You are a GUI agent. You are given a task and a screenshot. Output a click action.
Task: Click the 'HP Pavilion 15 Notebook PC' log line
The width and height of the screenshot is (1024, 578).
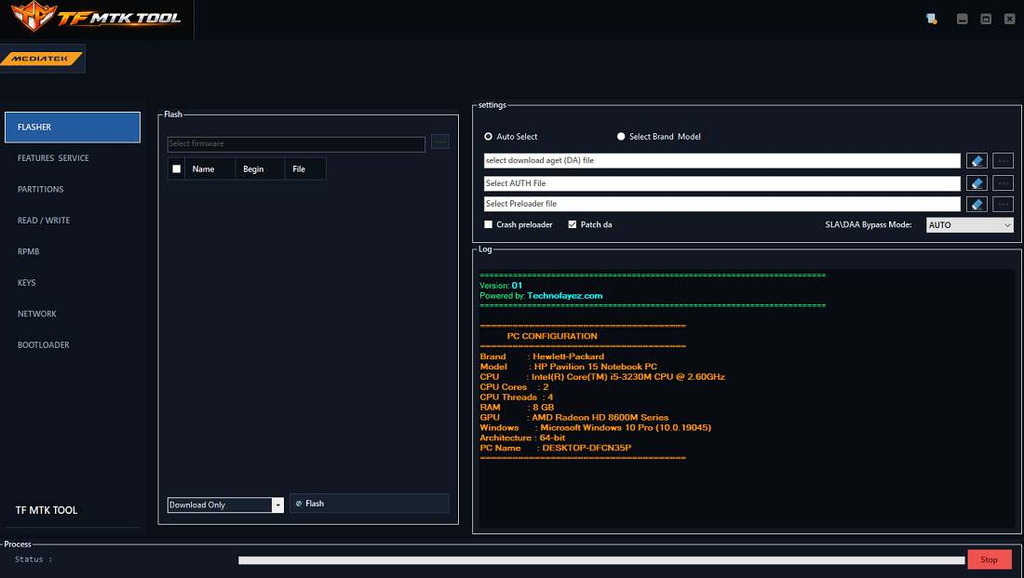click(x=568, y=367)
